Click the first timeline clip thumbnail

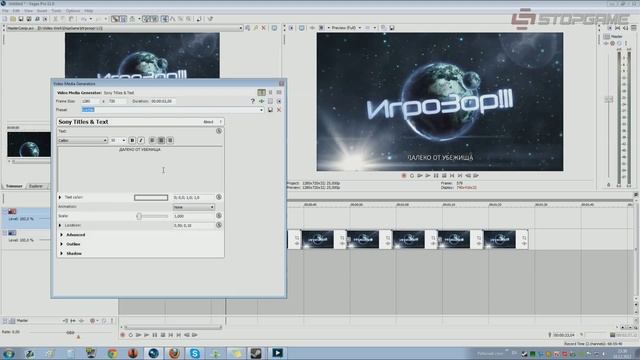[318, 240]
